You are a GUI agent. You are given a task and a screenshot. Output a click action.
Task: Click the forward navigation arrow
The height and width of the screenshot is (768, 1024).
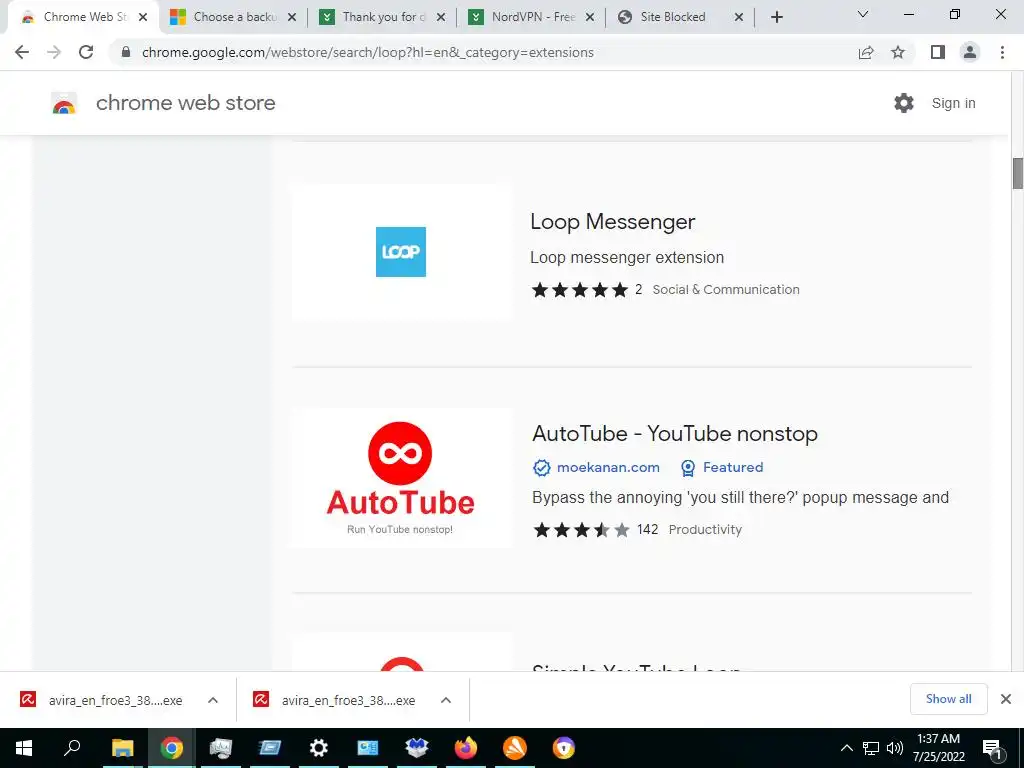pyautogui.click(x=54, y=52)
